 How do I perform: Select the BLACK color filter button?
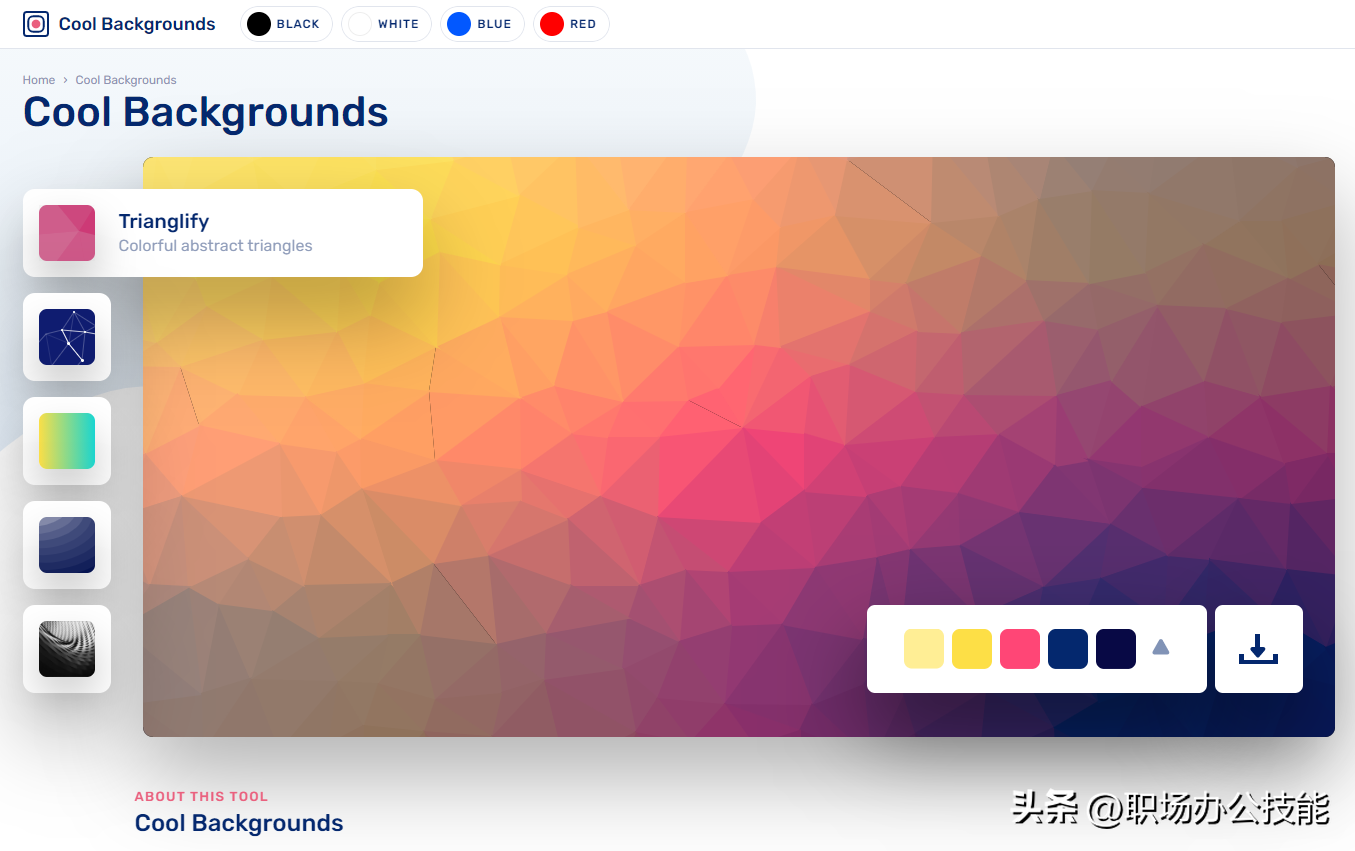[287, 24]
